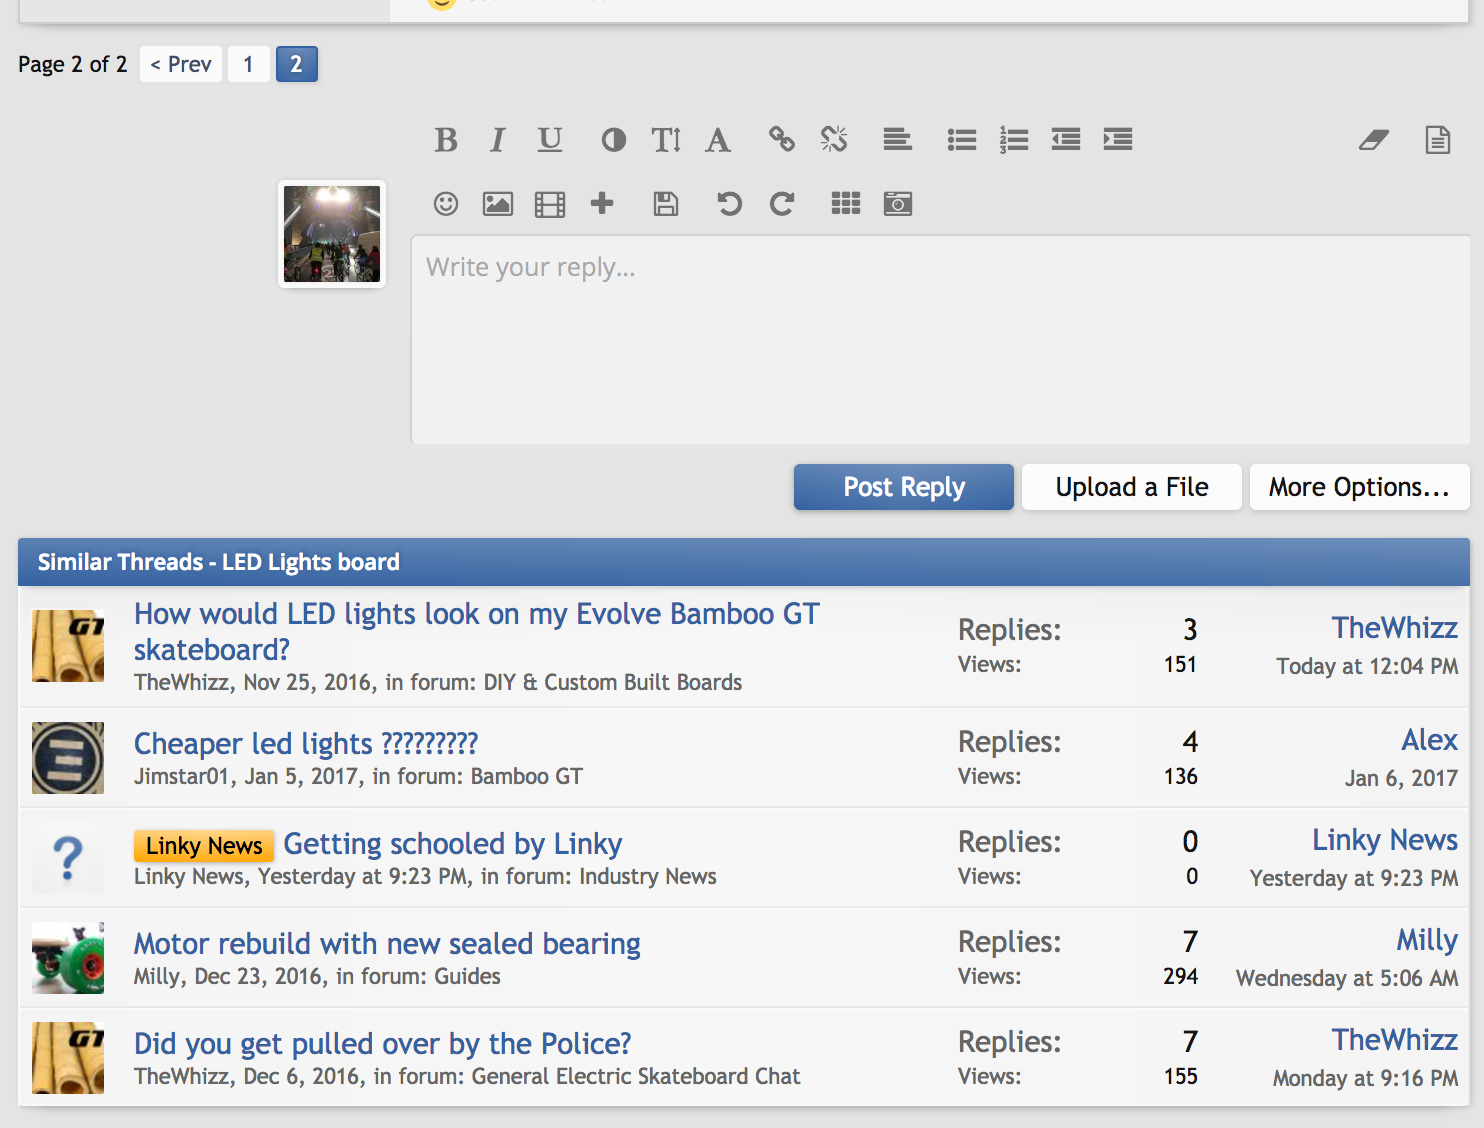
Task: Undo the last editor change
Action: click(x=729, y=204)
